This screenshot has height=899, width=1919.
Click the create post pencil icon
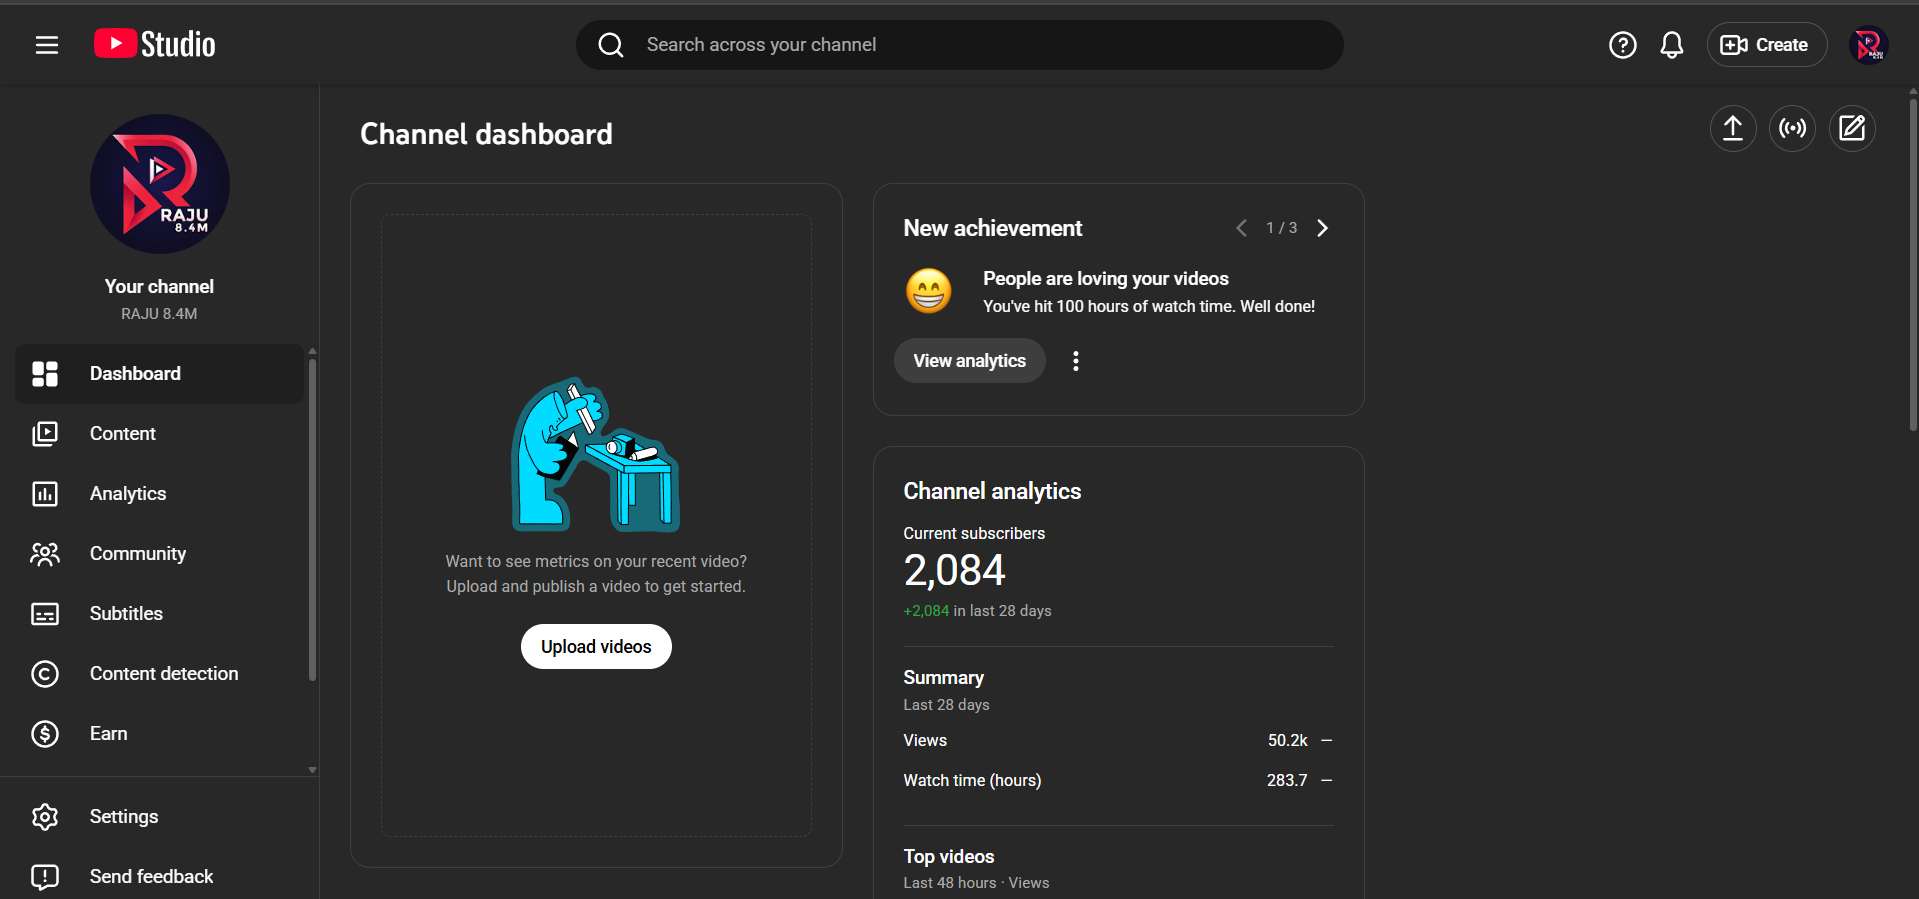1851,128
